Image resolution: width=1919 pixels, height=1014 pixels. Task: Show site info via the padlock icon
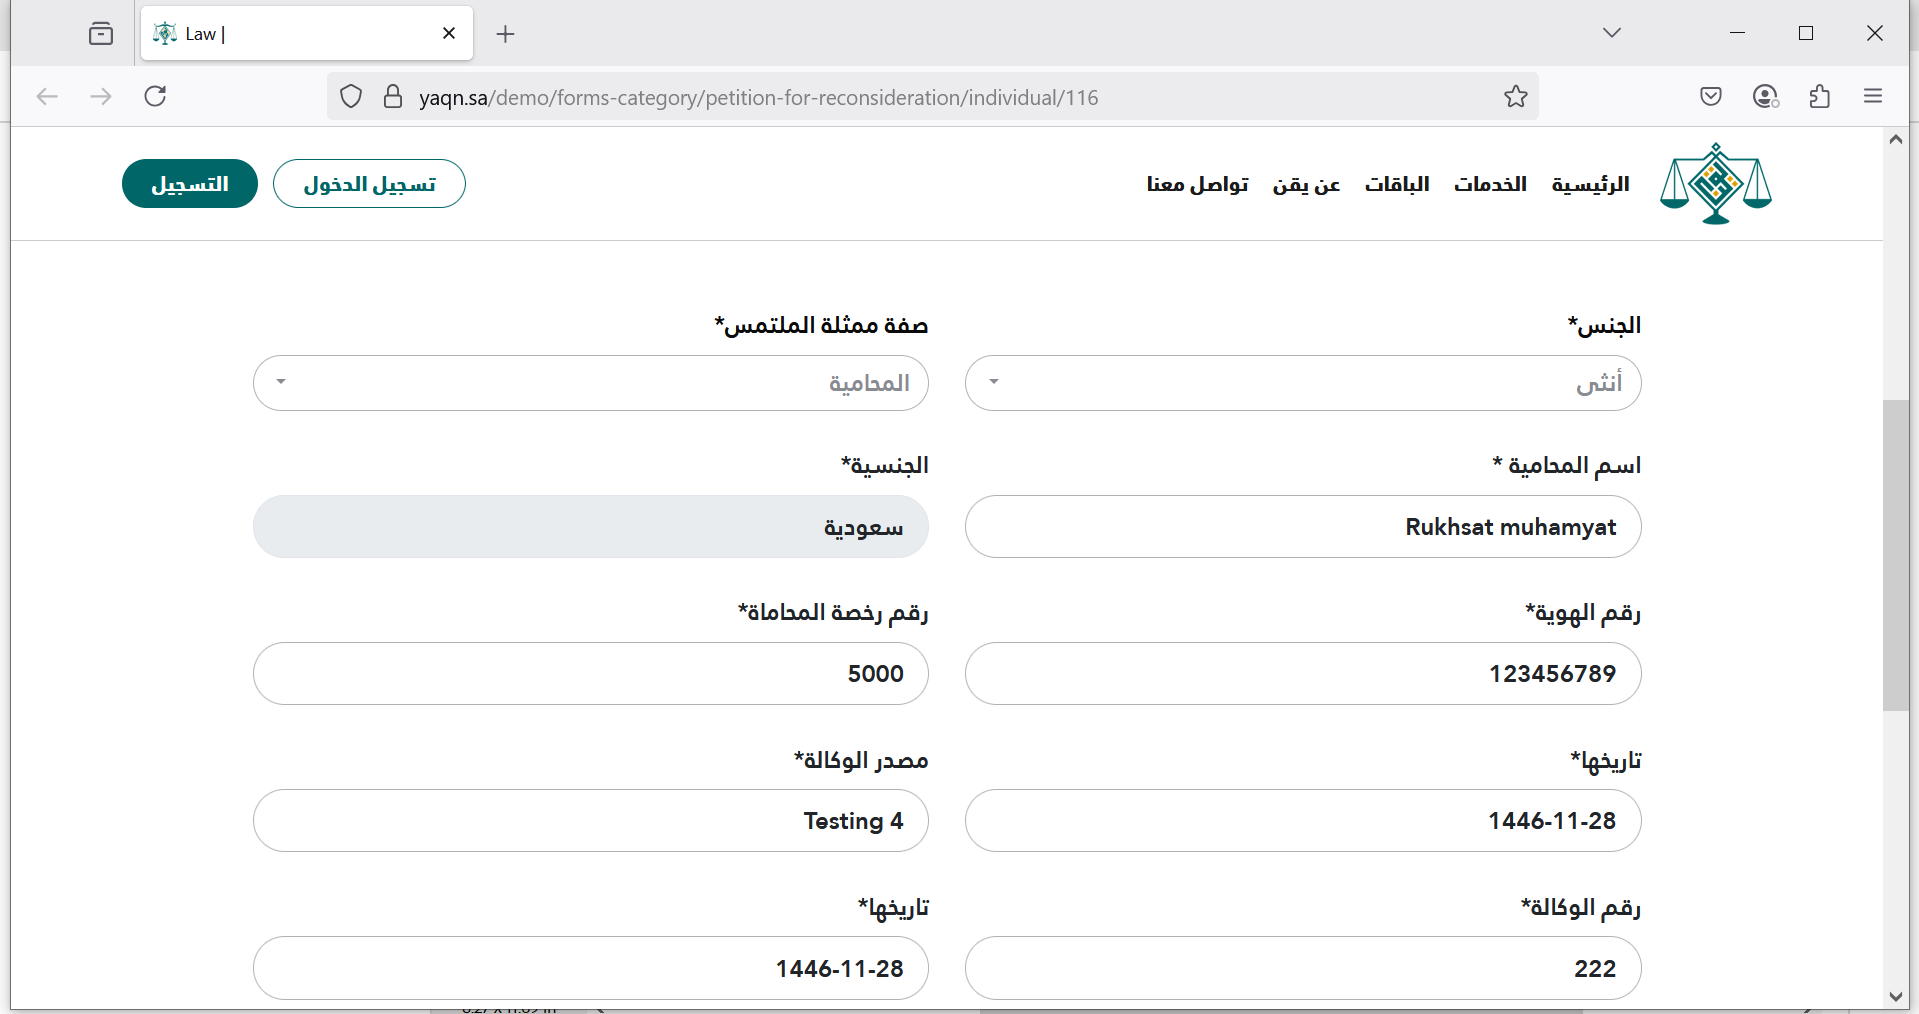[x=393, y=97]
